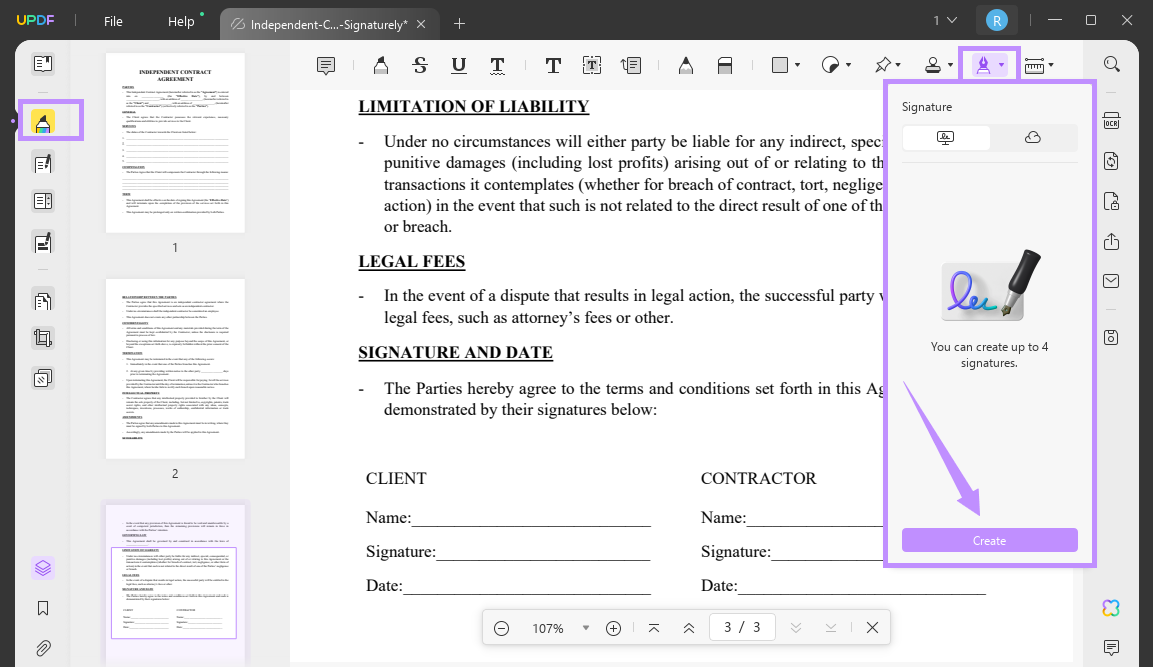Select the underline annotation tool

(x=458, y=64)
